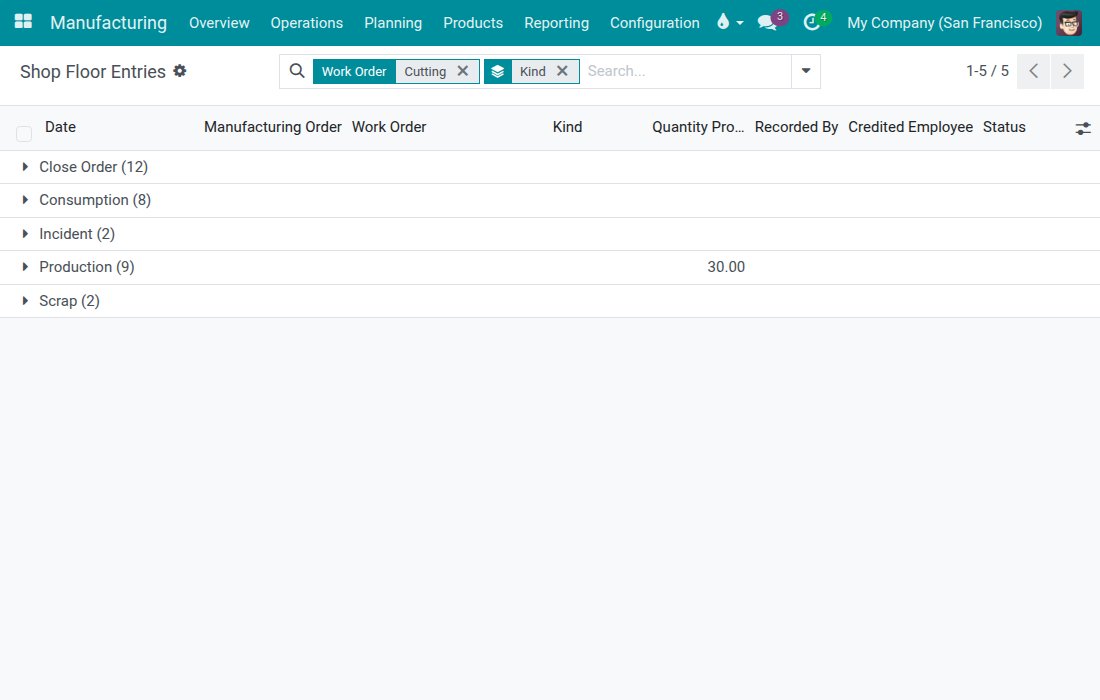The width and height of the screenshot is (1100, 700).
Task: Go to the next page arrow
Action: pos(1067,71)
